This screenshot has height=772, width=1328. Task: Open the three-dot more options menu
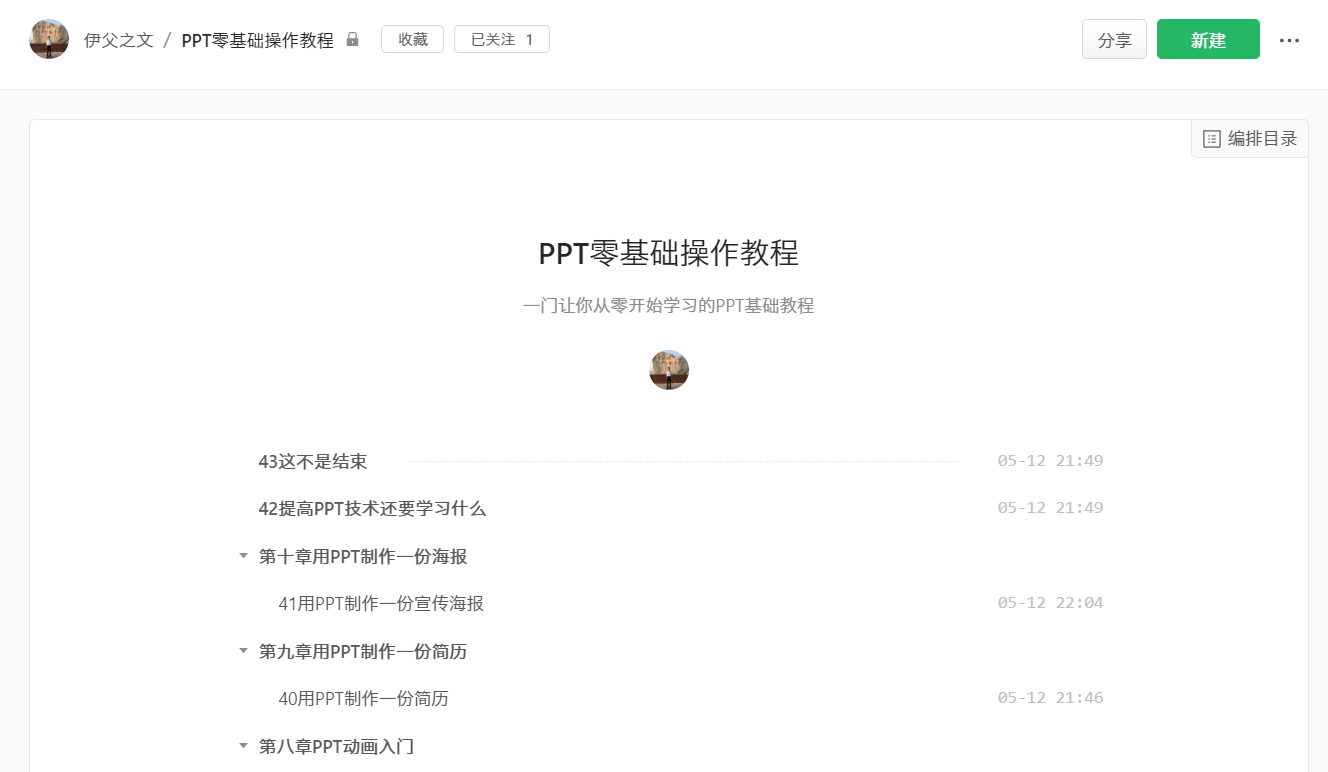1289,40
